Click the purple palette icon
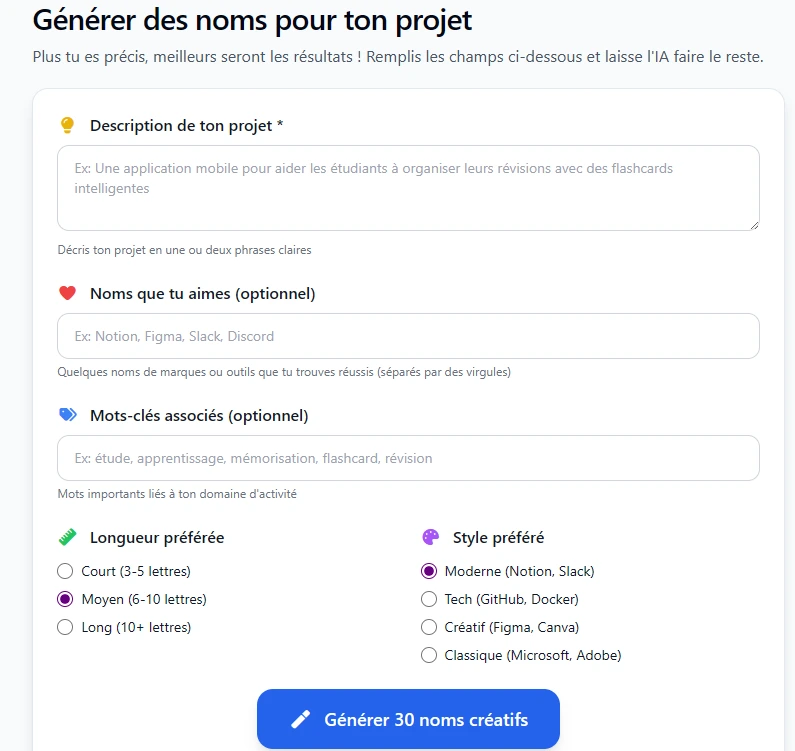The height and width of the screenshot is (751, 795). tap(430, 537)
